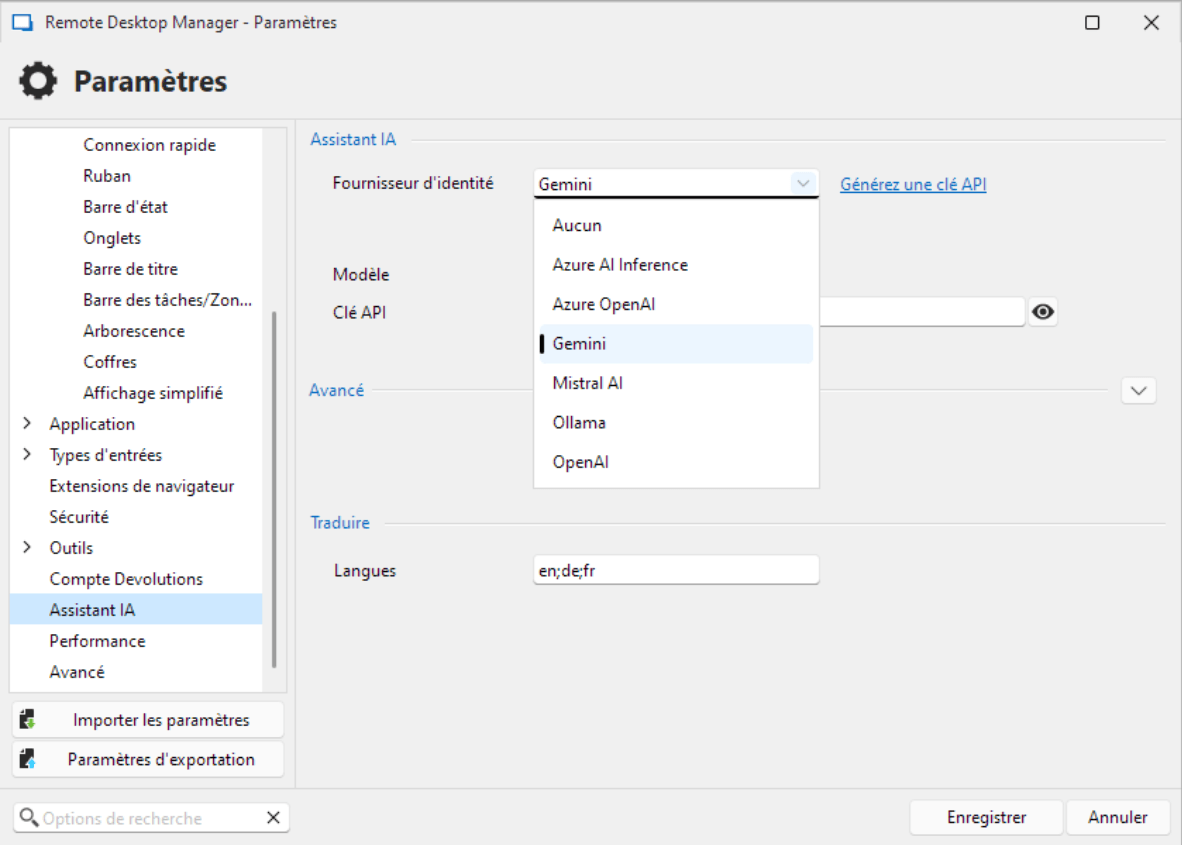The image size is (1182, 845).
Task: Choose Azure OpenAI in the dropdown
Action: pos(603,304)
